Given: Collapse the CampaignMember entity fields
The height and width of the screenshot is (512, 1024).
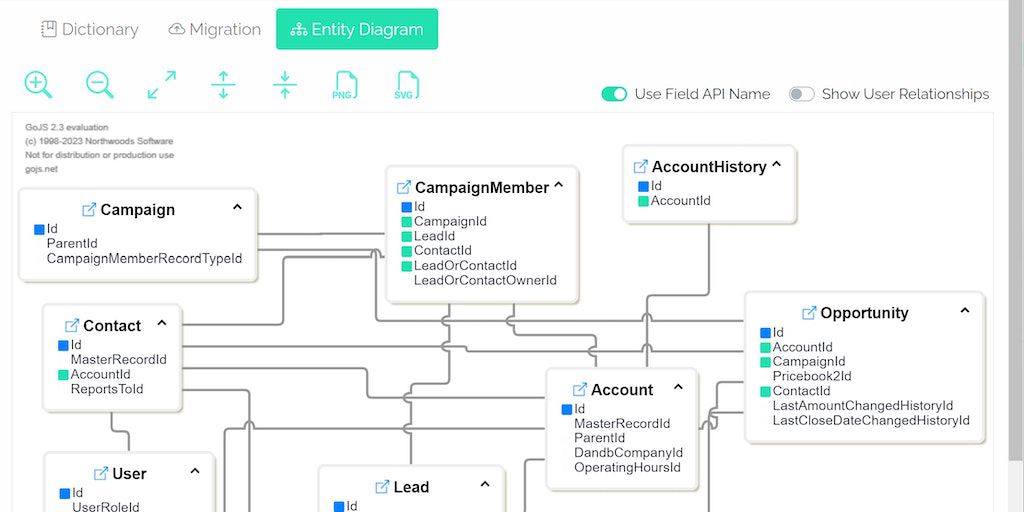Looking at the screenshot, I should tap(559, 186).
